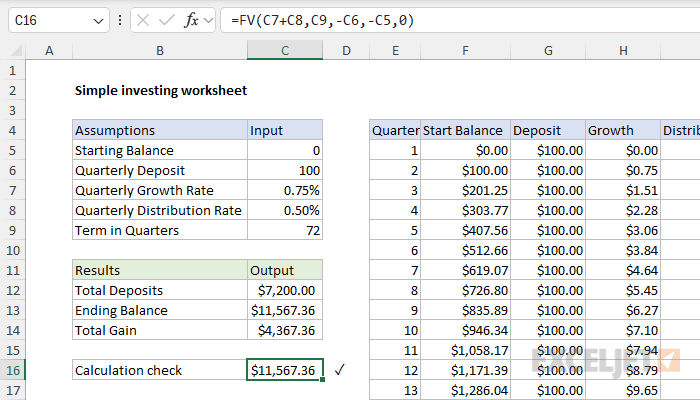Click the $7,200.00 total deposits cell
The image size is (700, 400).
pos(285,291)
